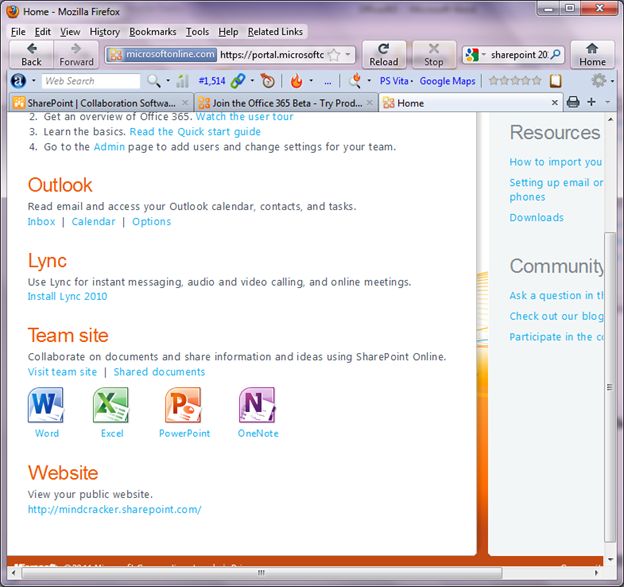This screenshot has height=587, width=624.
Task: Open Downloads link under Resources
Action: point(536,217)
